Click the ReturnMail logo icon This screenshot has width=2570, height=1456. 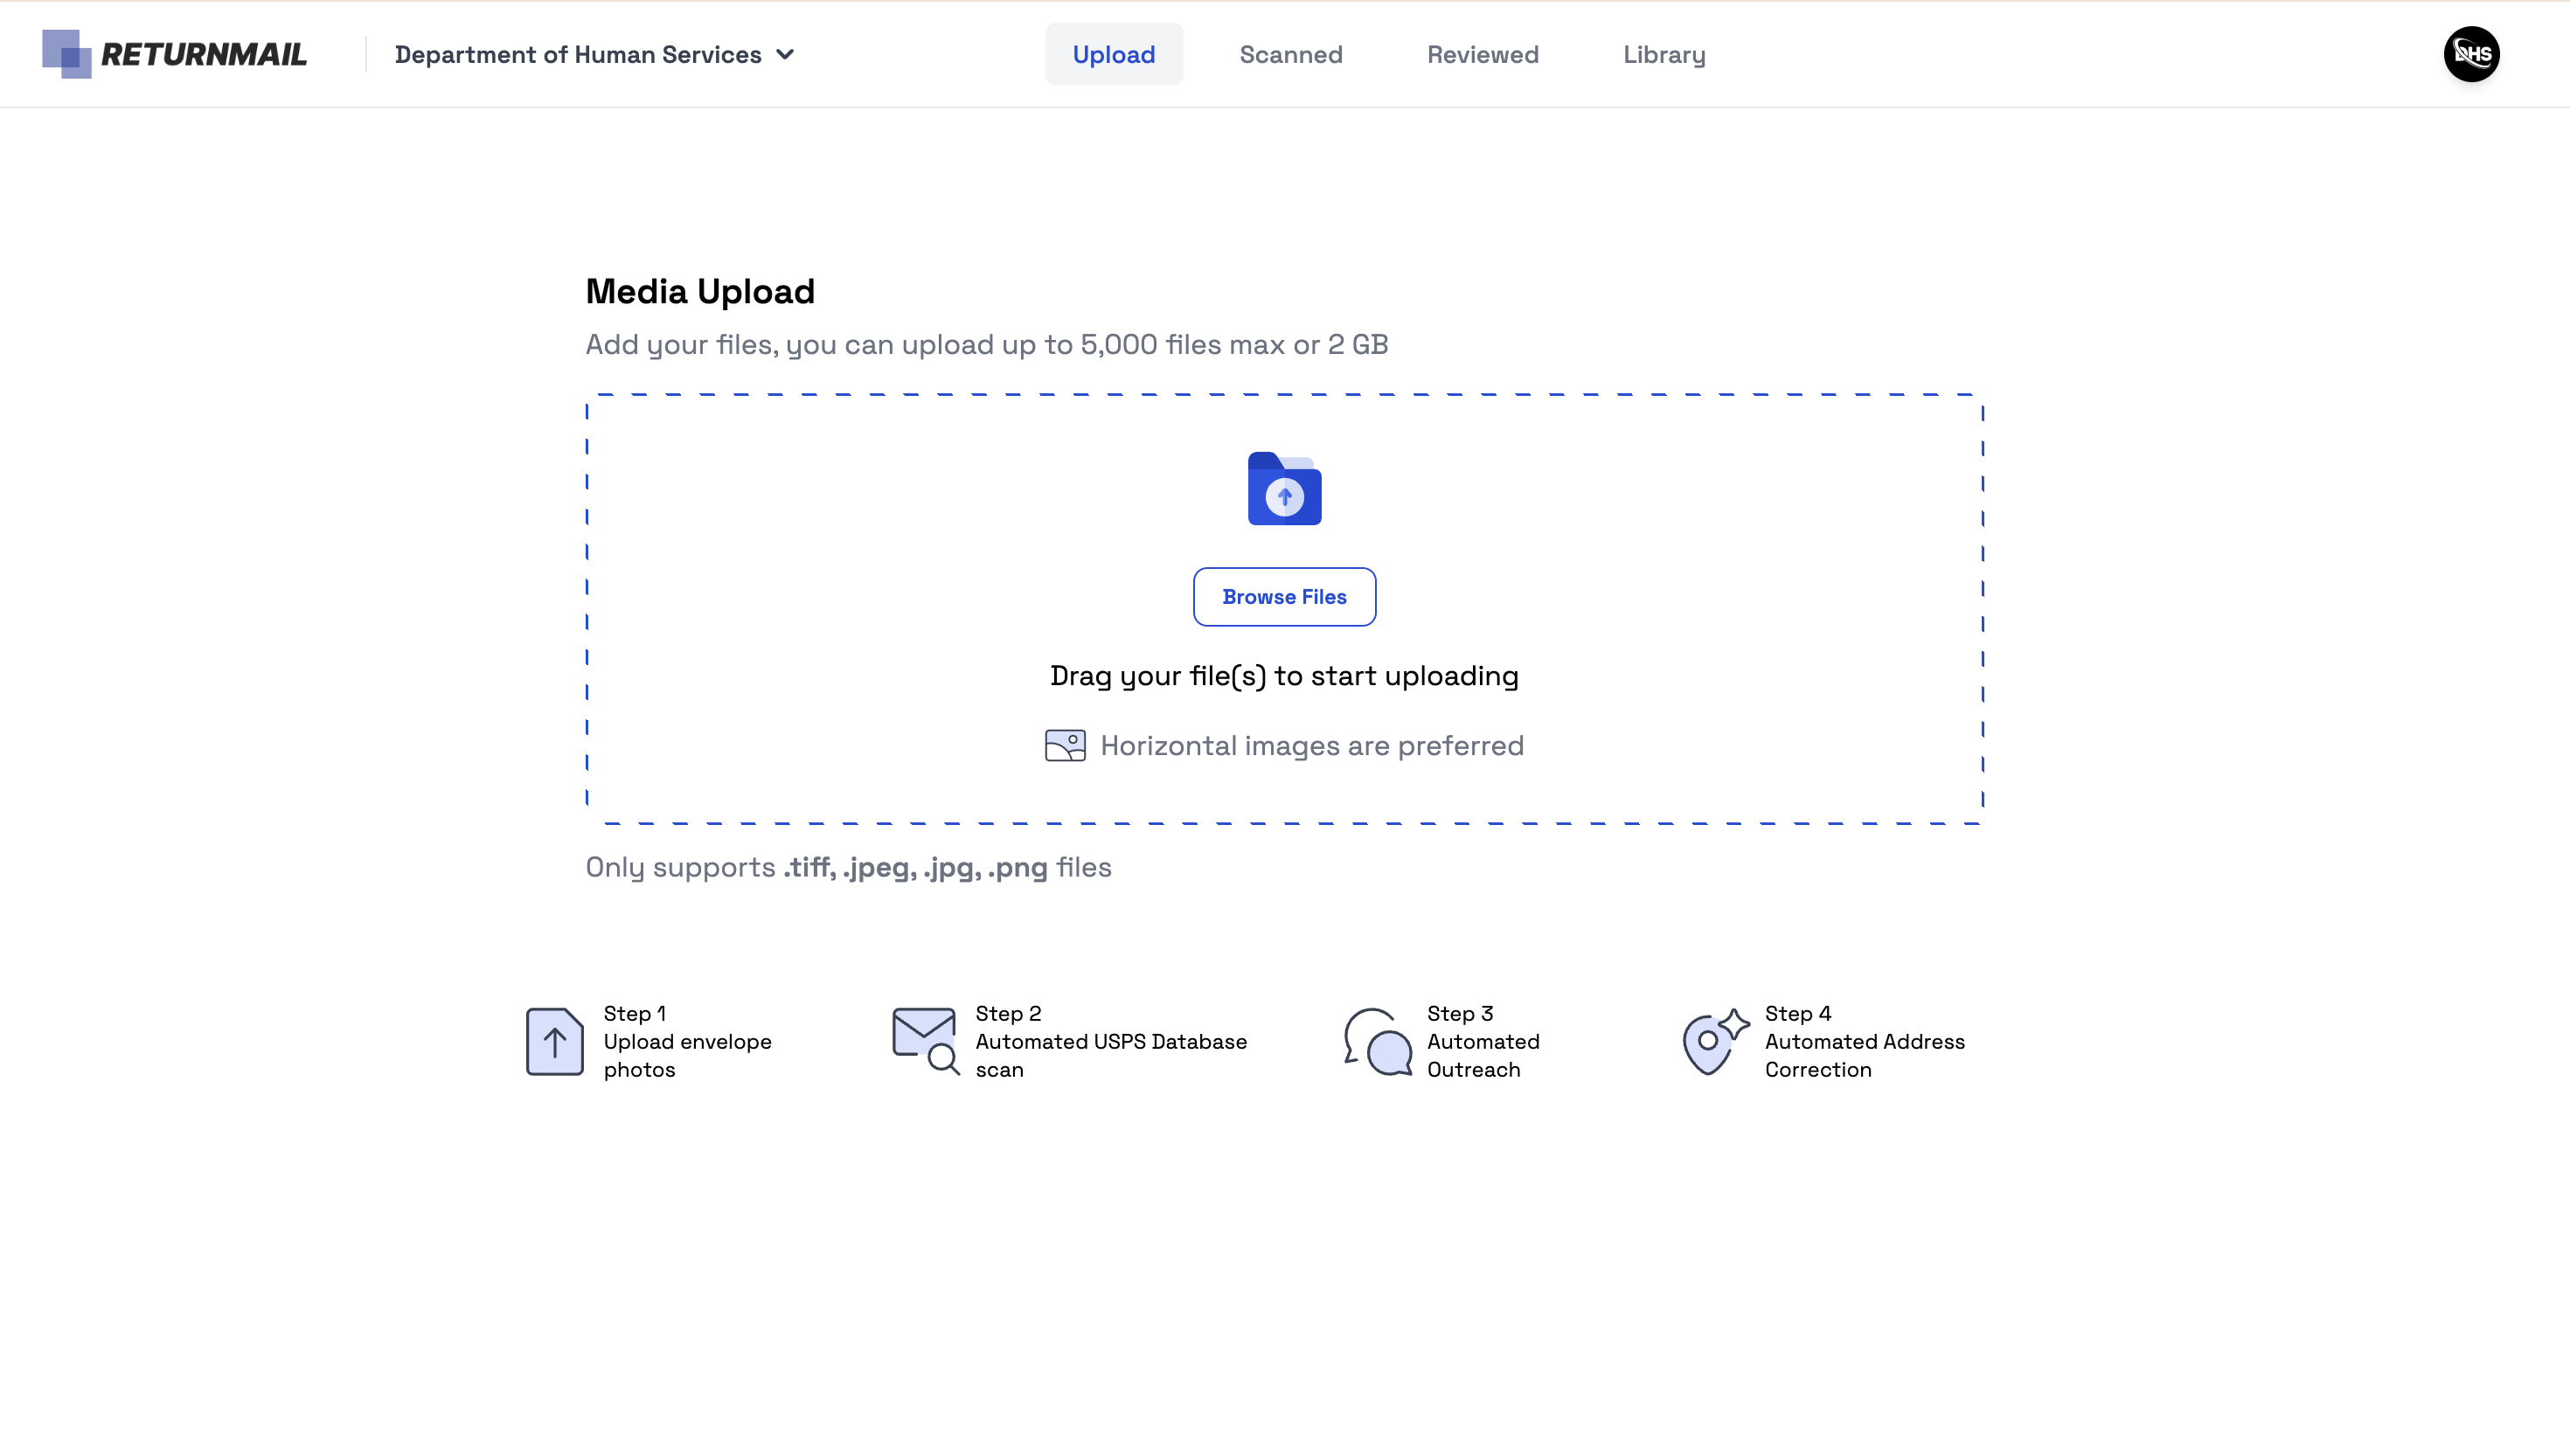click(66, 54)
